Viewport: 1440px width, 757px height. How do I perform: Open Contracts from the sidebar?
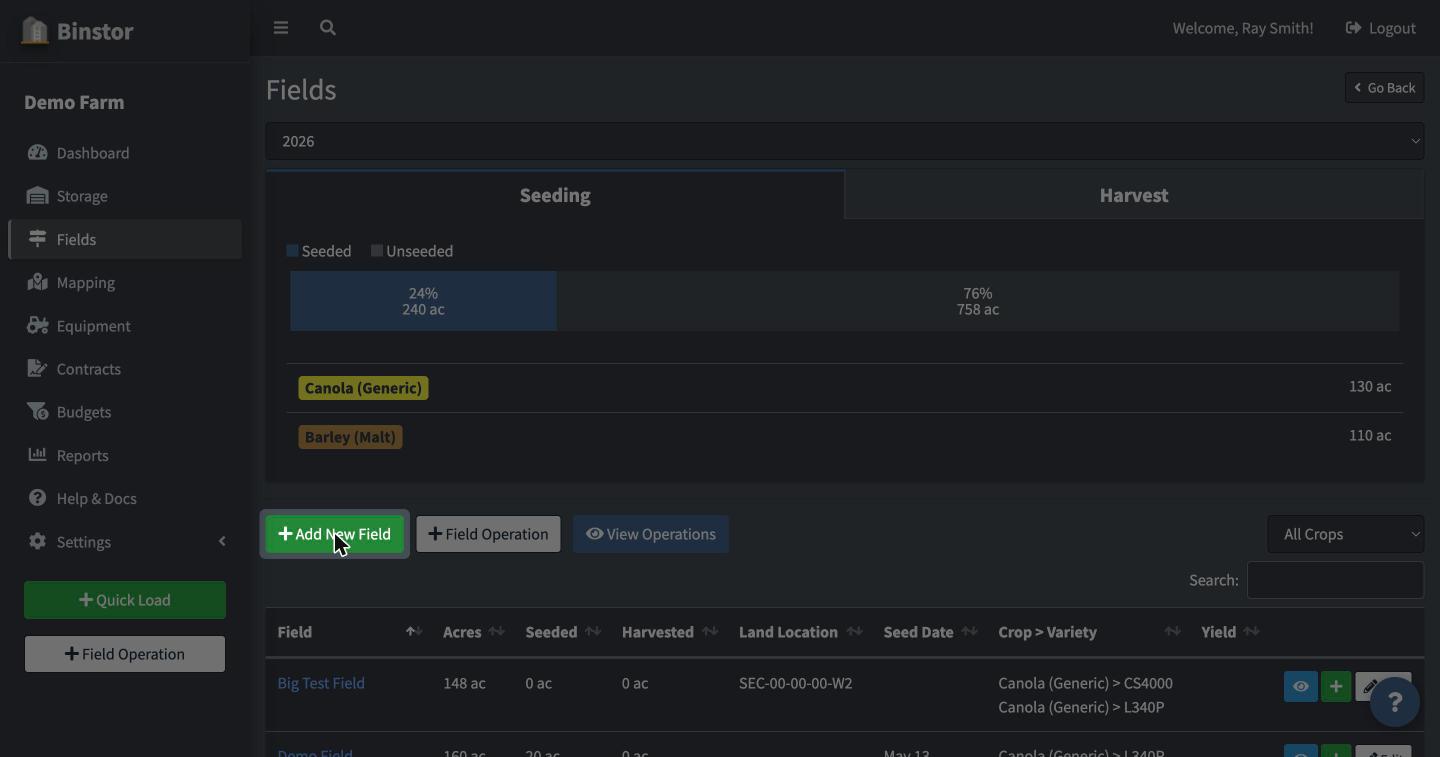tap(125, 369)
